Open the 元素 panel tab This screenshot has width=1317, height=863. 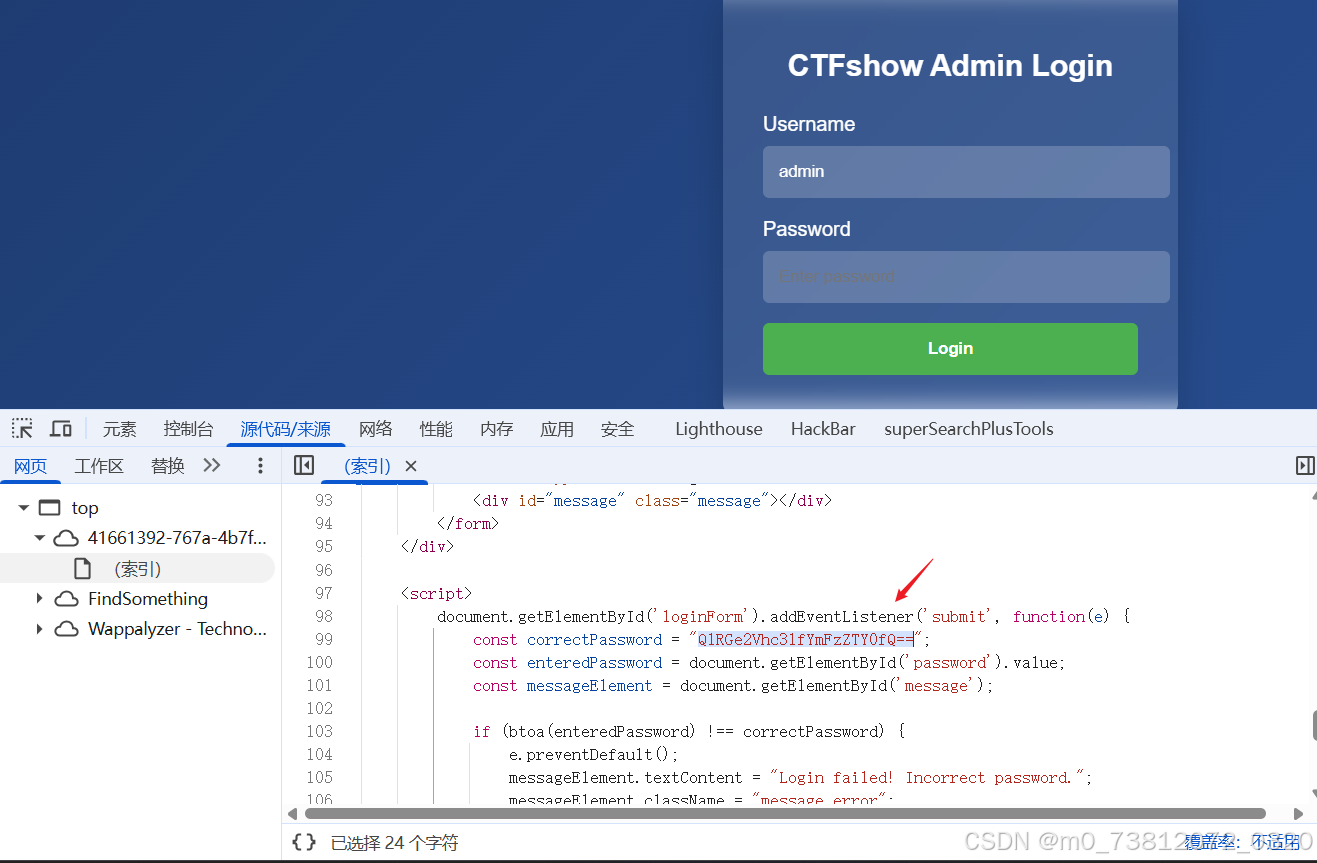(119, 429)
